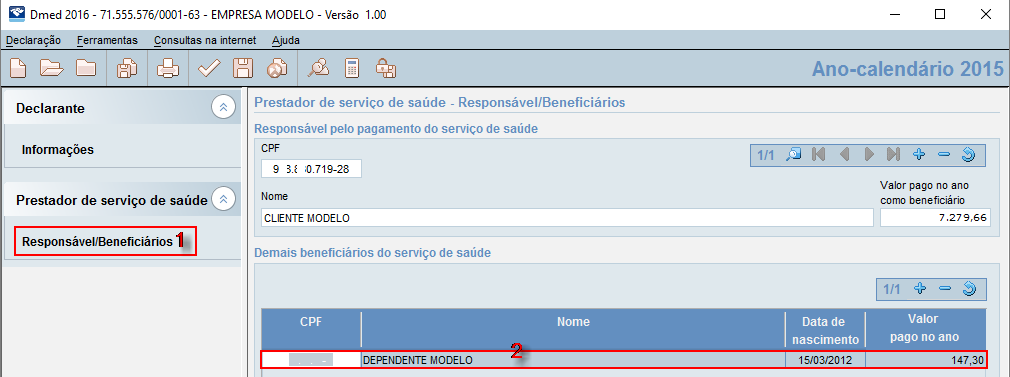Click the value cell 147,30

[x=925, y=360]
